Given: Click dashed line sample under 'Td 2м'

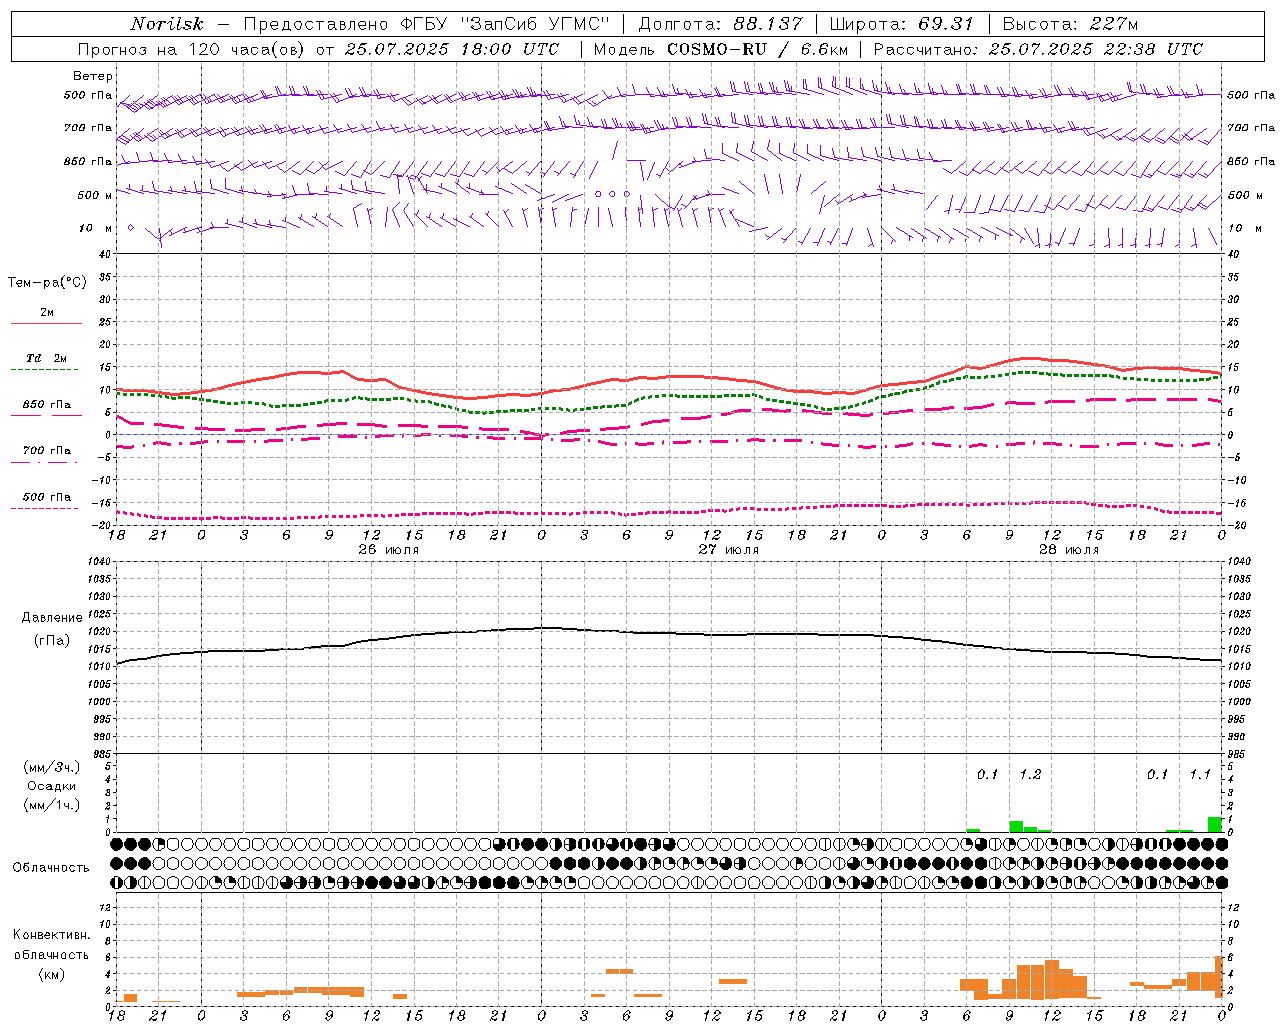Looking at the screenshot, I should 44,370.
